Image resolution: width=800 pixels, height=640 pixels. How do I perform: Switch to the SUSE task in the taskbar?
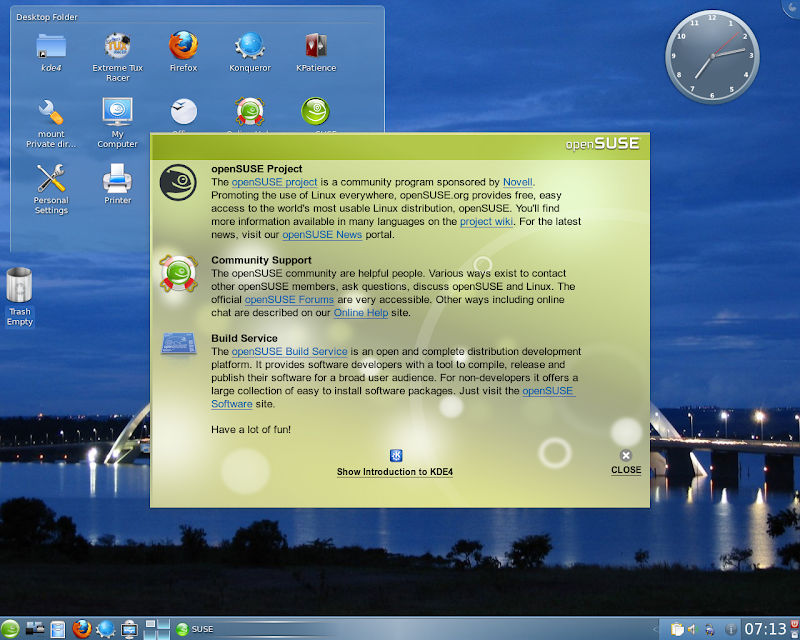[x=194, y=629]
